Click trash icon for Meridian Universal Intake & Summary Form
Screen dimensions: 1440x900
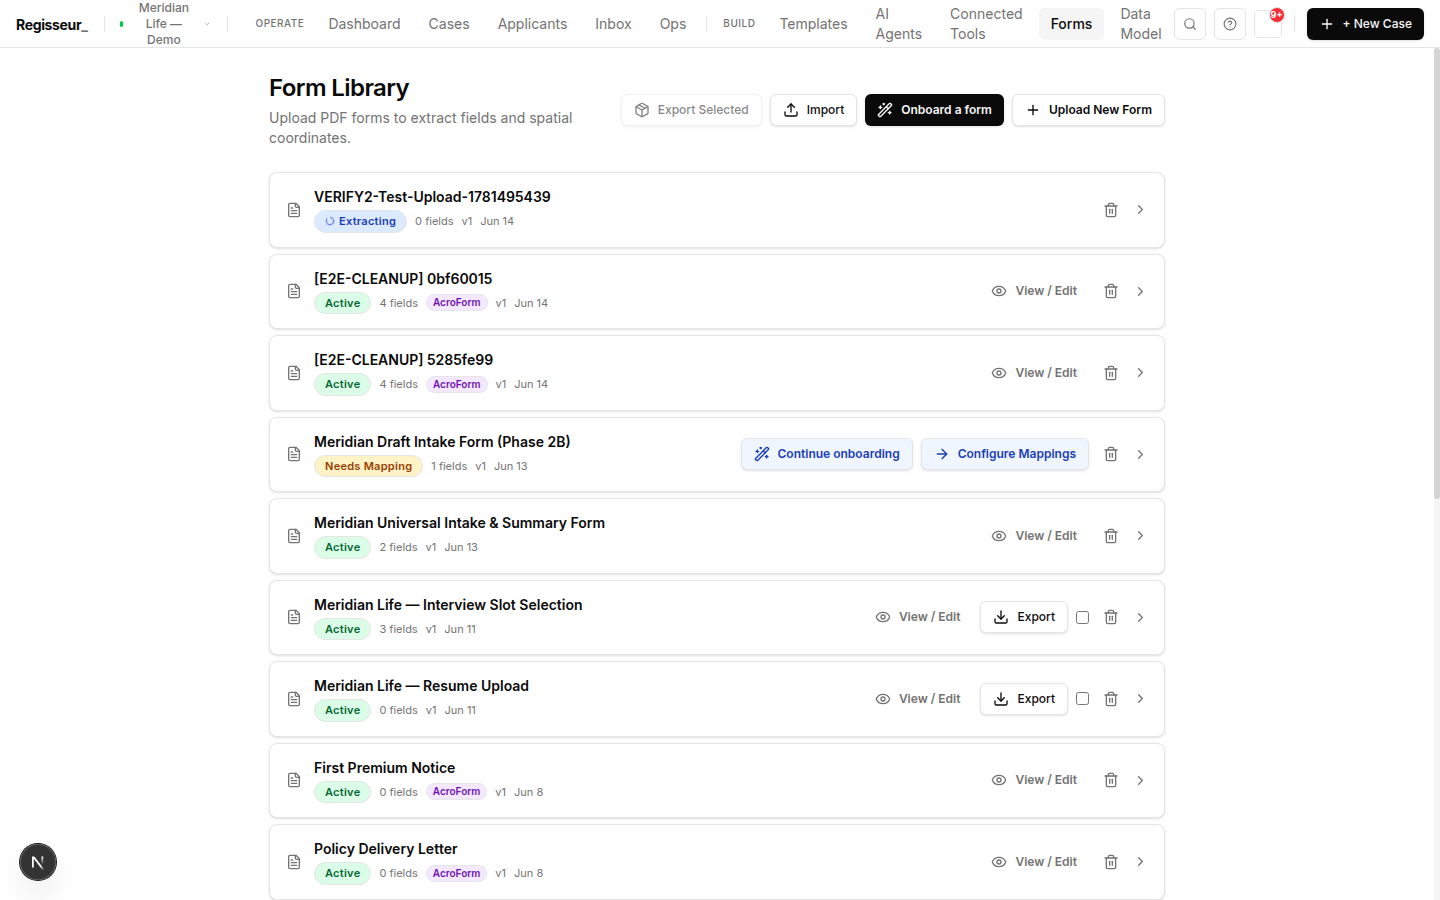point(1110,536)
